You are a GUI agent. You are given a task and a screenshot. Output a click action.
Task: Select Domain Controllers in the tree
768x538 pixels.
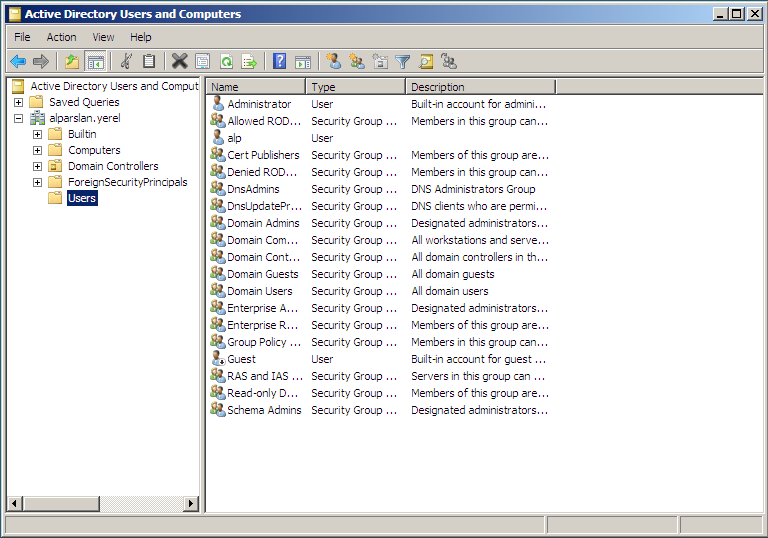(x=113, y=166)
